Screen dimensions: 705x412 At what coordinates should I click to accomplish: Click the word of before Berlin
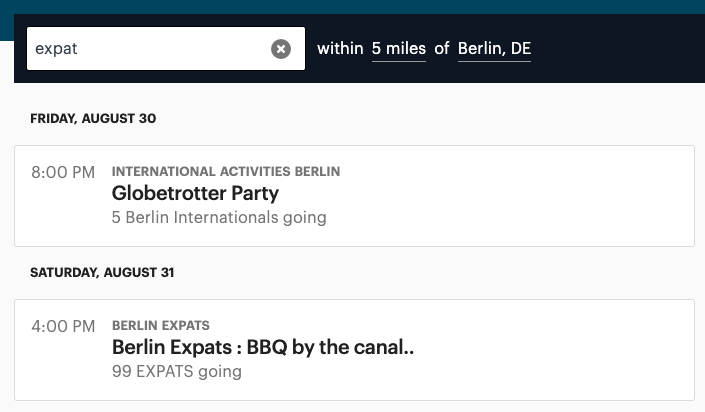[x=442, y=49]
